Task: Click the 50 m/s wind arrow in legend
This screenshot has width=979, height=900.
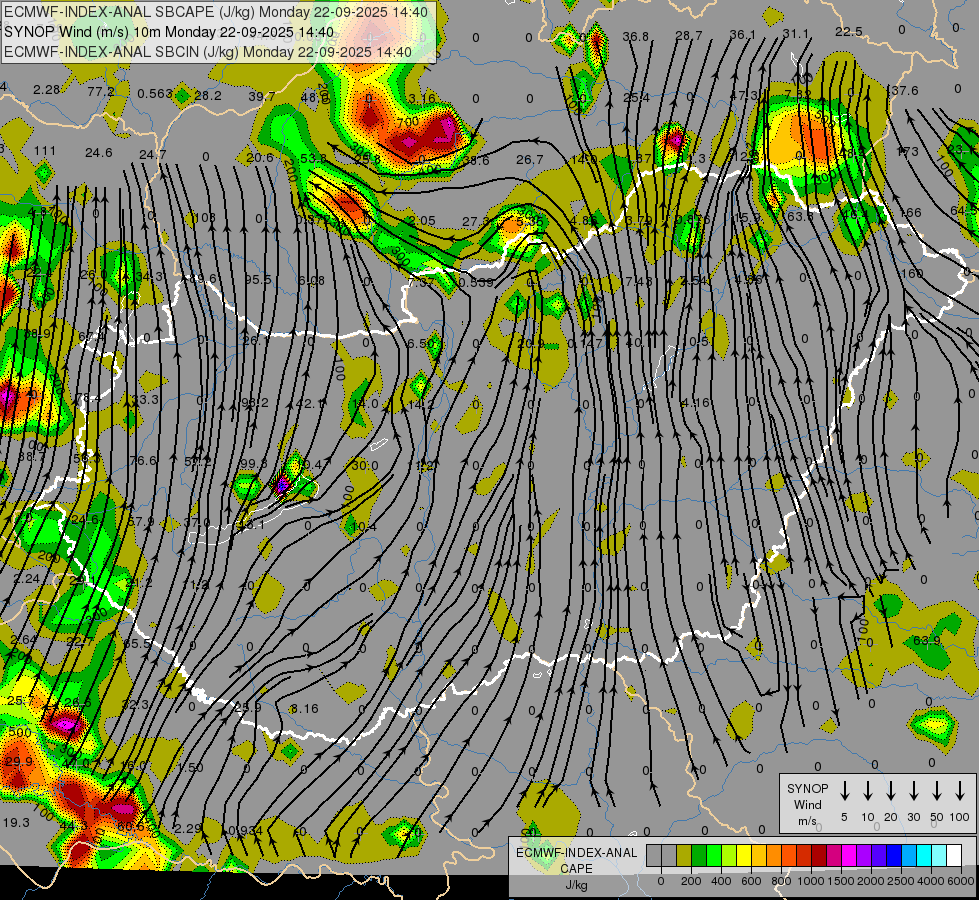Action: pos(937,791)
